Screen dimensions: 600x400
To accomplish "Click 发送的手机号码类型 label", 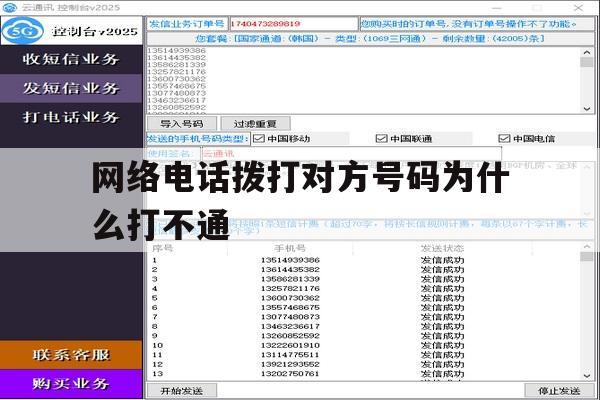I will [x=198, y=139].
